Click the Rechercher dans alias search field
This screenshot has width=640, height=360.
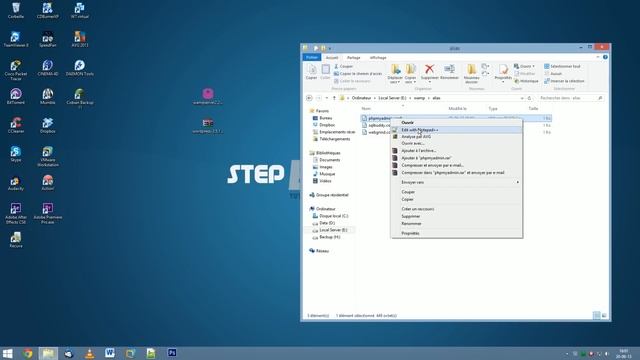[570, 98]
